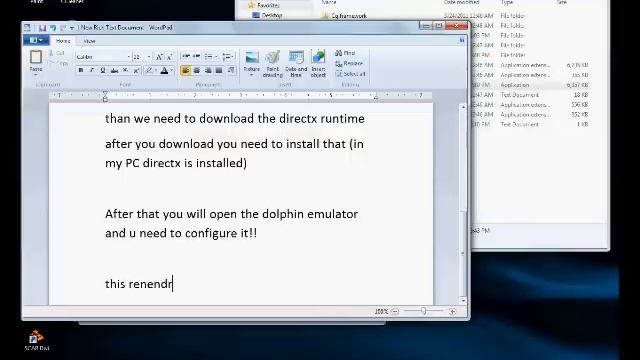This screenshot has width=640, height=360.
Task: Click Select all in Editing group
Action: point(350,74)
